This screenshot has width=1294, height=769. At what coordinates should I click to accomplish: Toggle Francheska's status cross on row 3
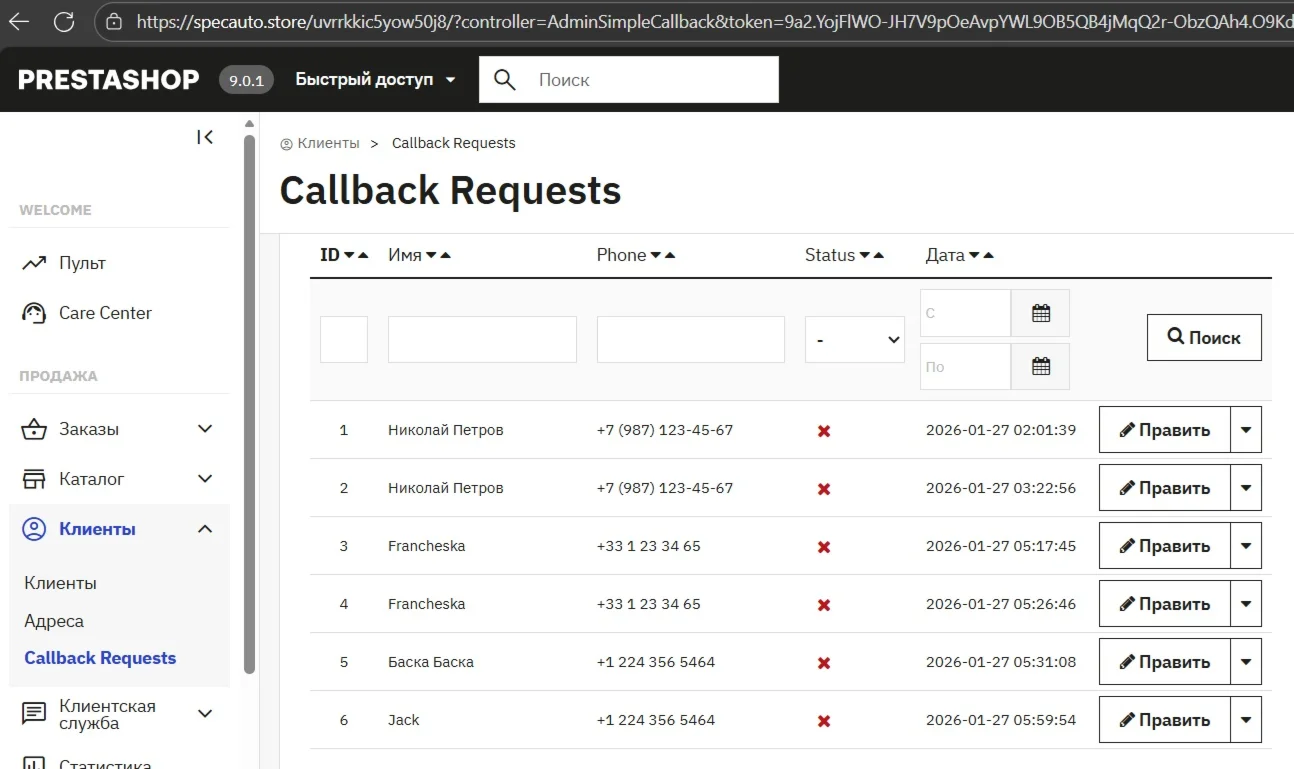pos(822,546)
